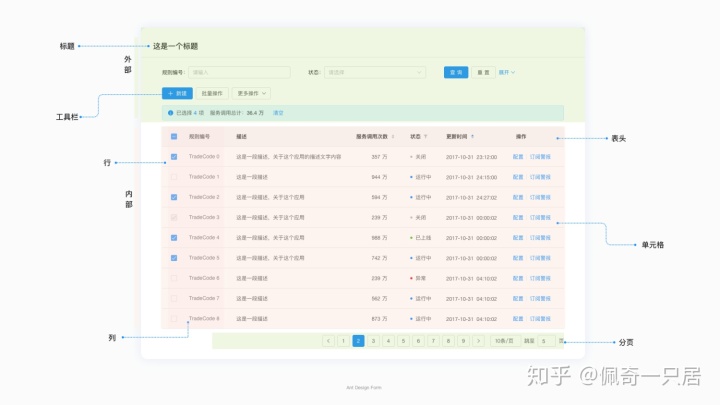Go to page 9 in pagination
The image size is (720, 405).
click(463, 341)
